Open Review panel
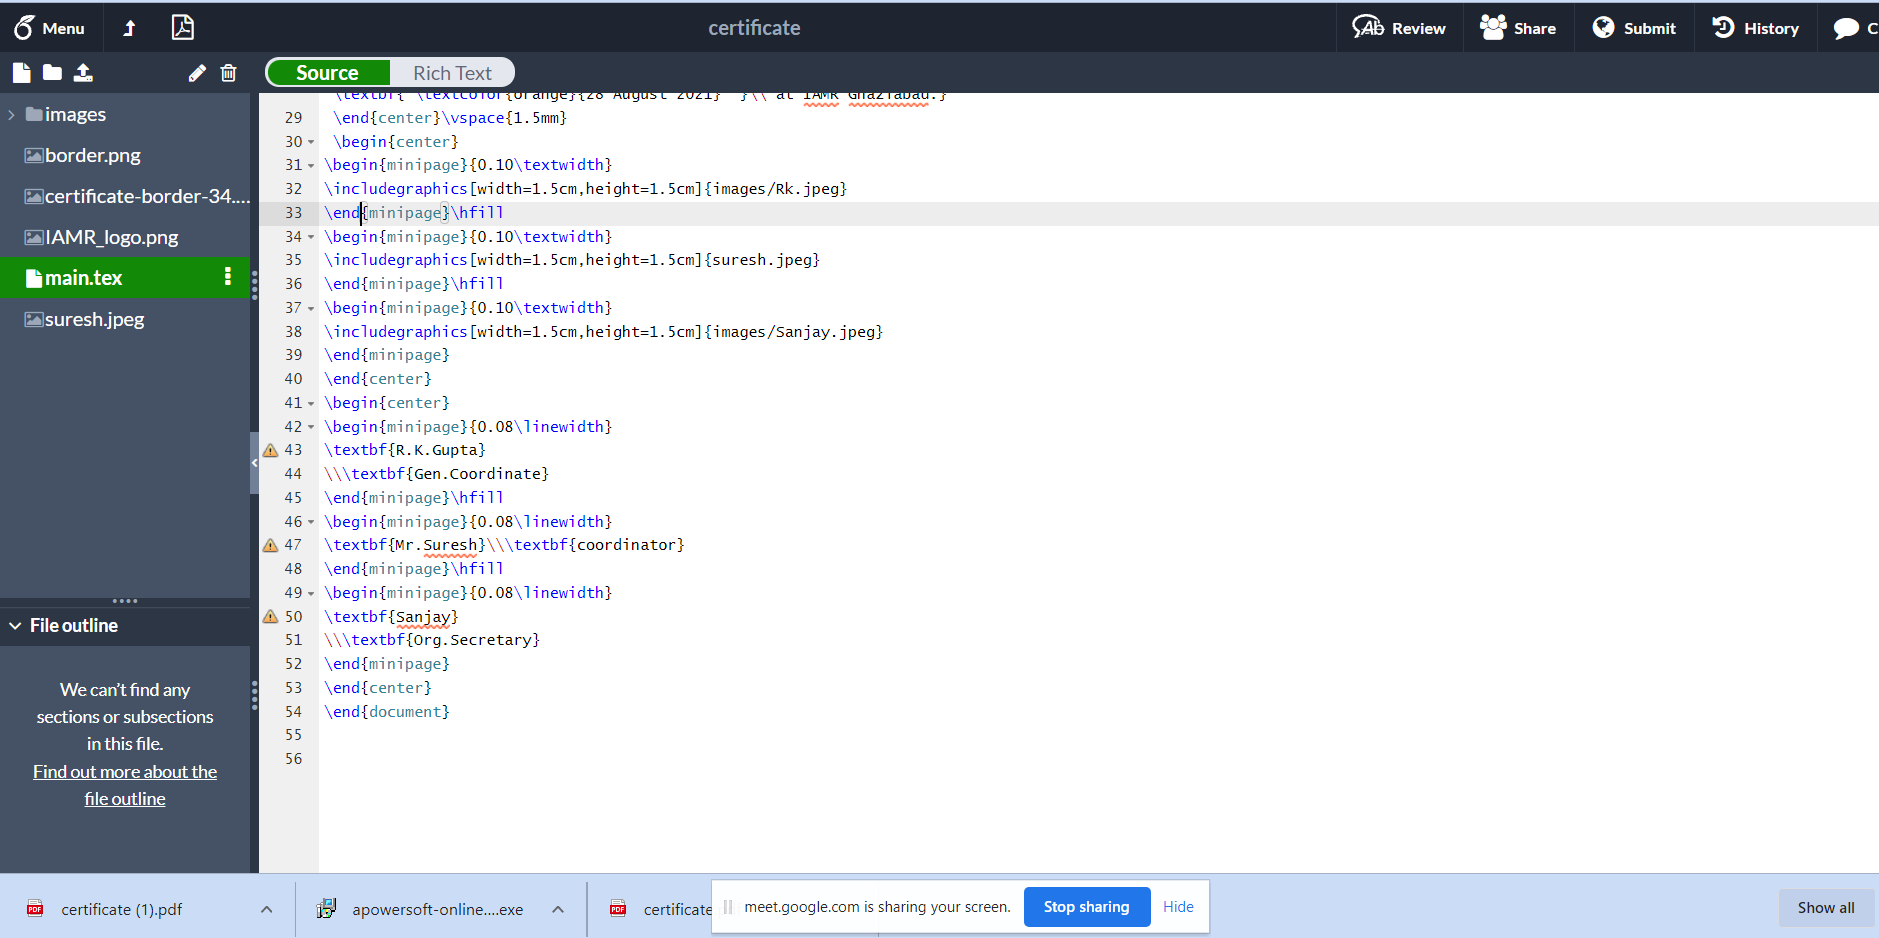This screenshot has width=1879, height=938. point(1398,28)
